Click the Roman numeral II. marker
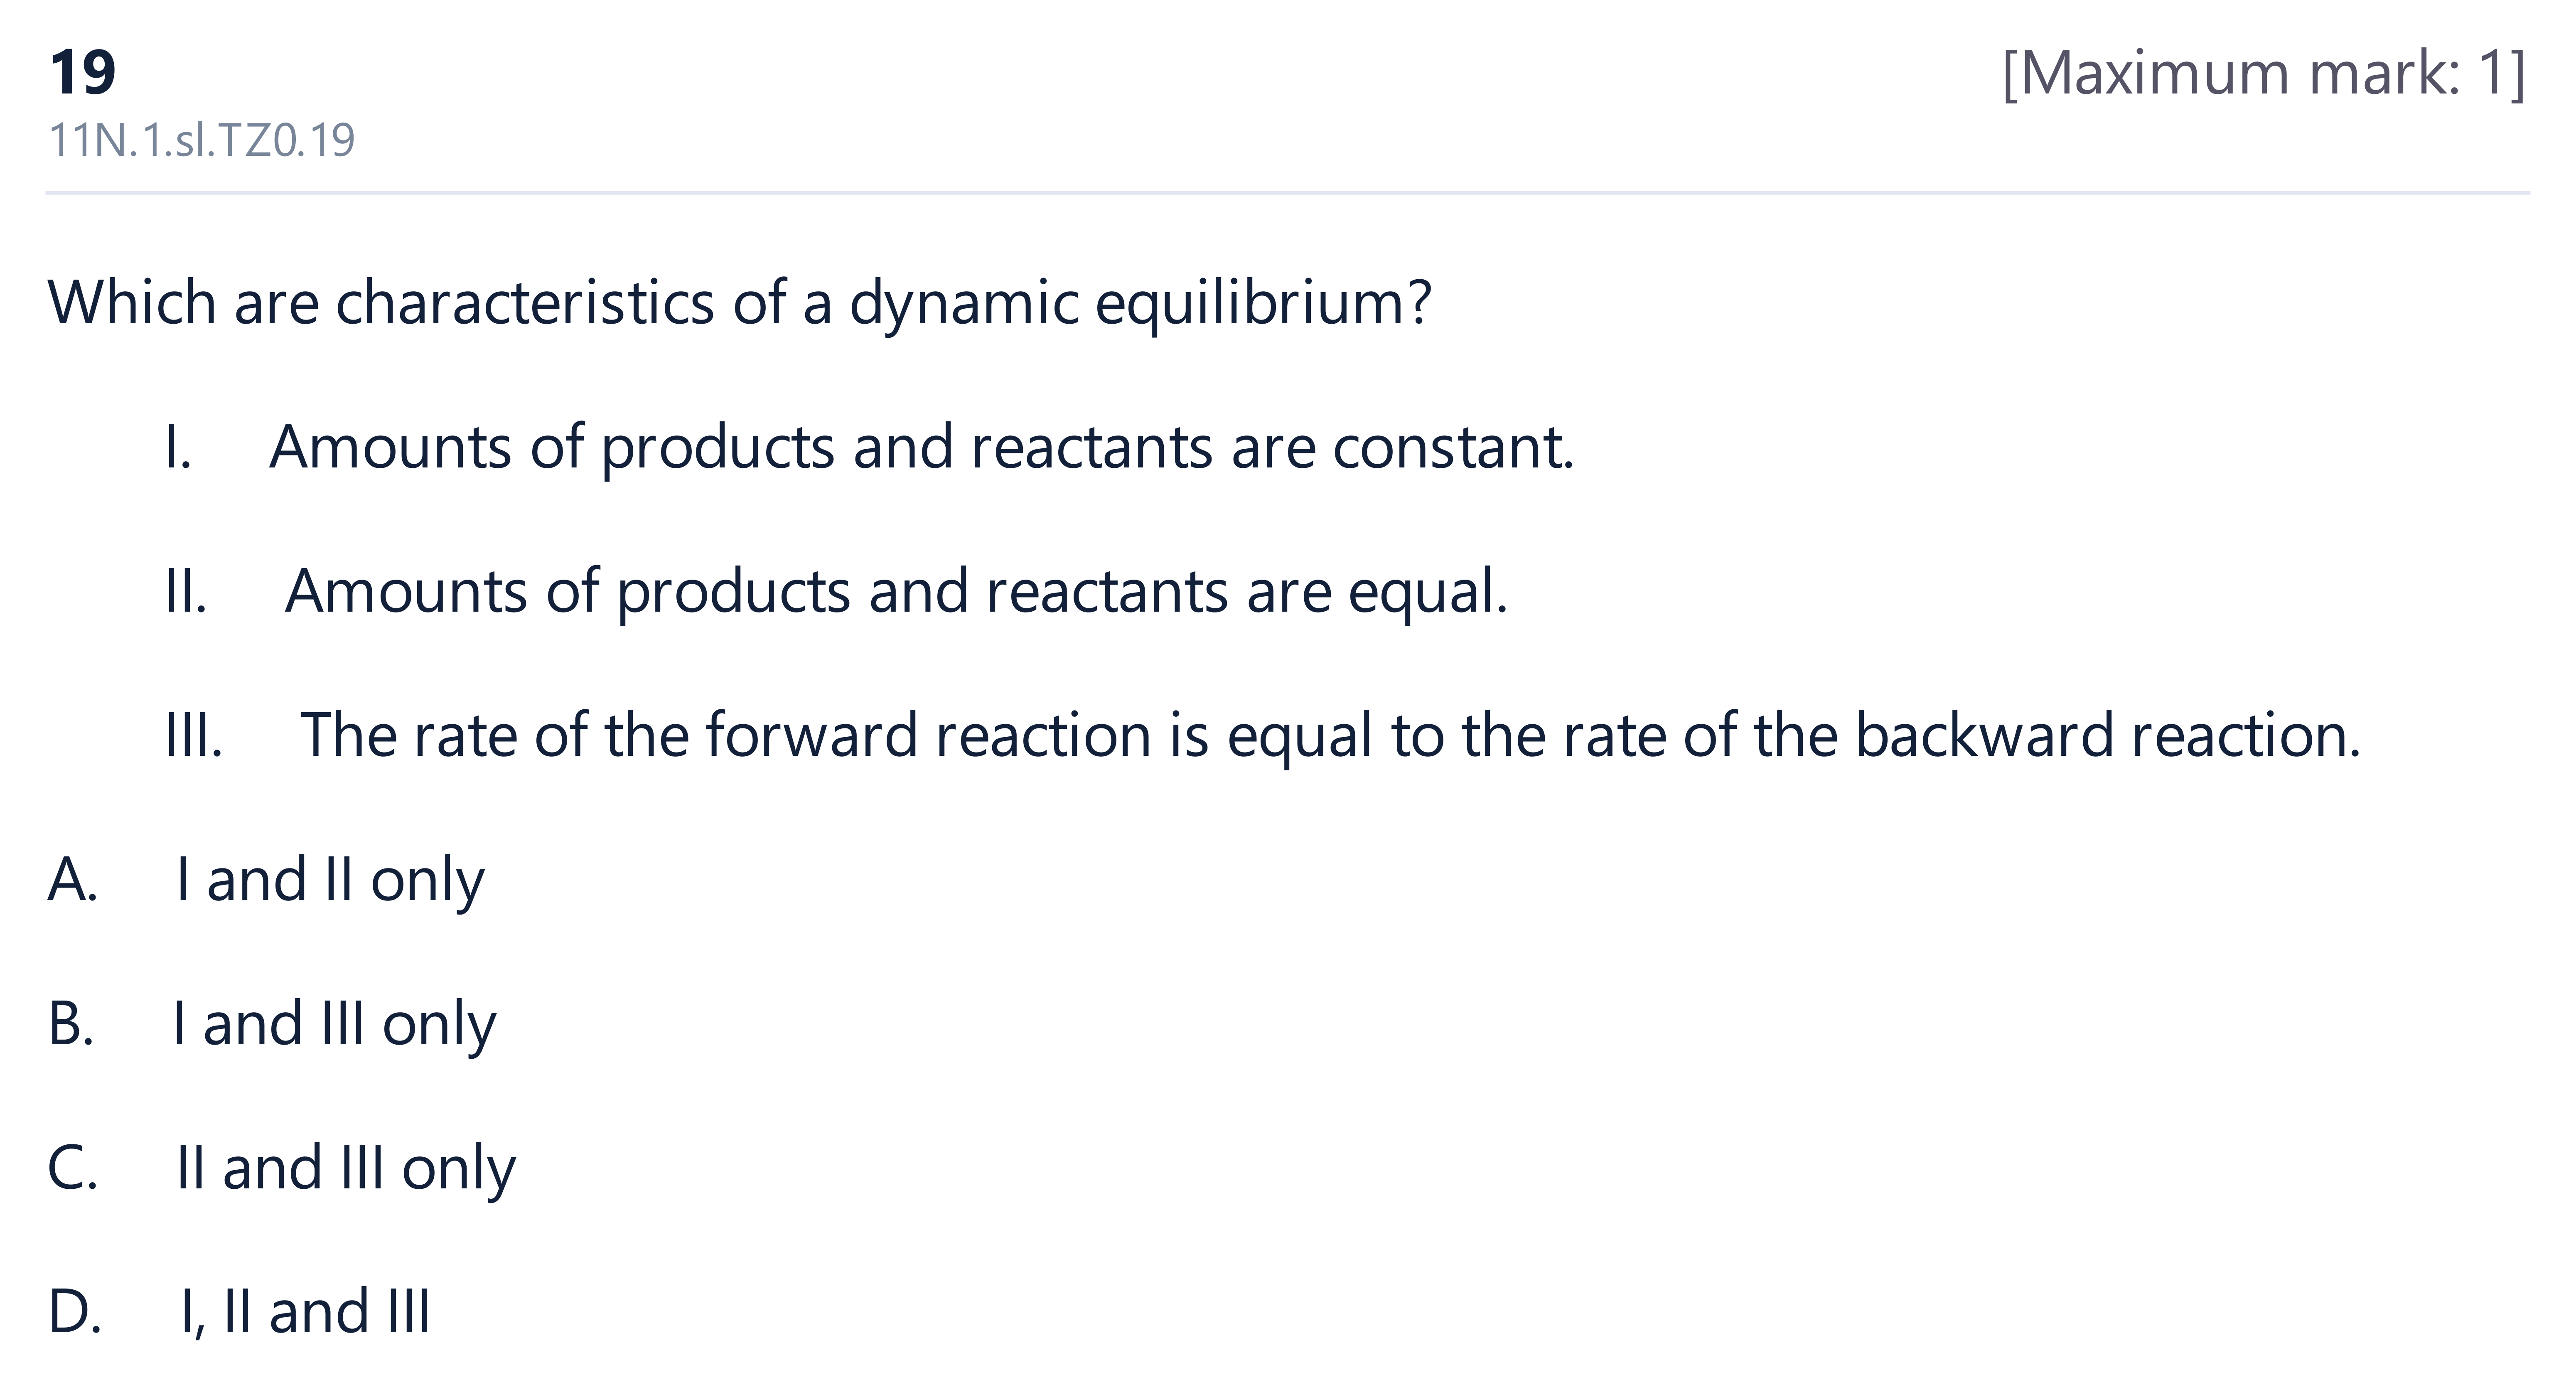 [x=186, y=592]
